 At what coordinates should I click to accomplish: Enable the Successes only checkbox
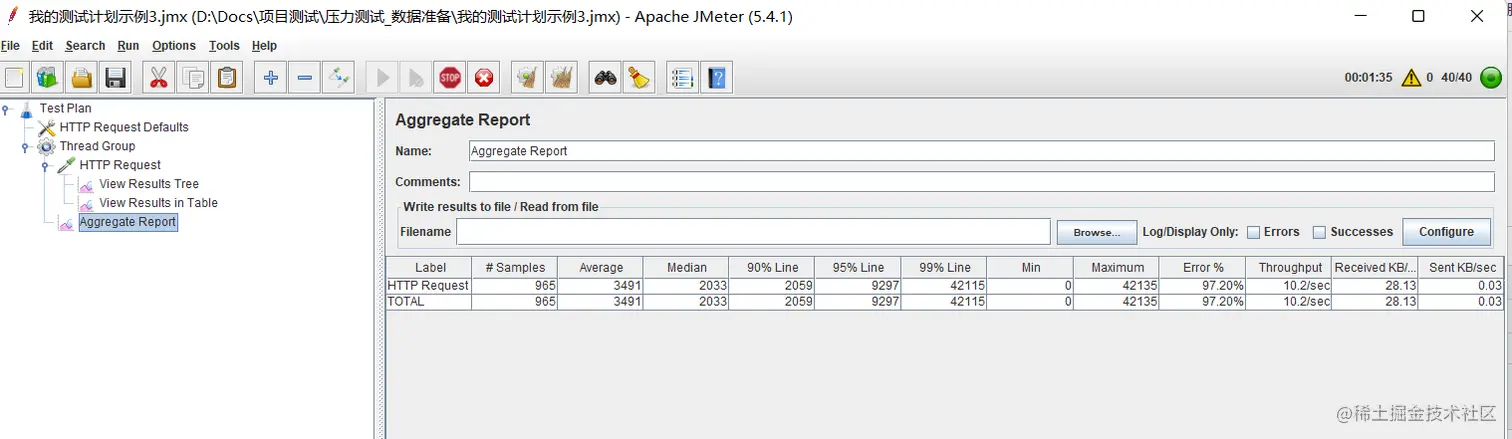click(1319, 232)
